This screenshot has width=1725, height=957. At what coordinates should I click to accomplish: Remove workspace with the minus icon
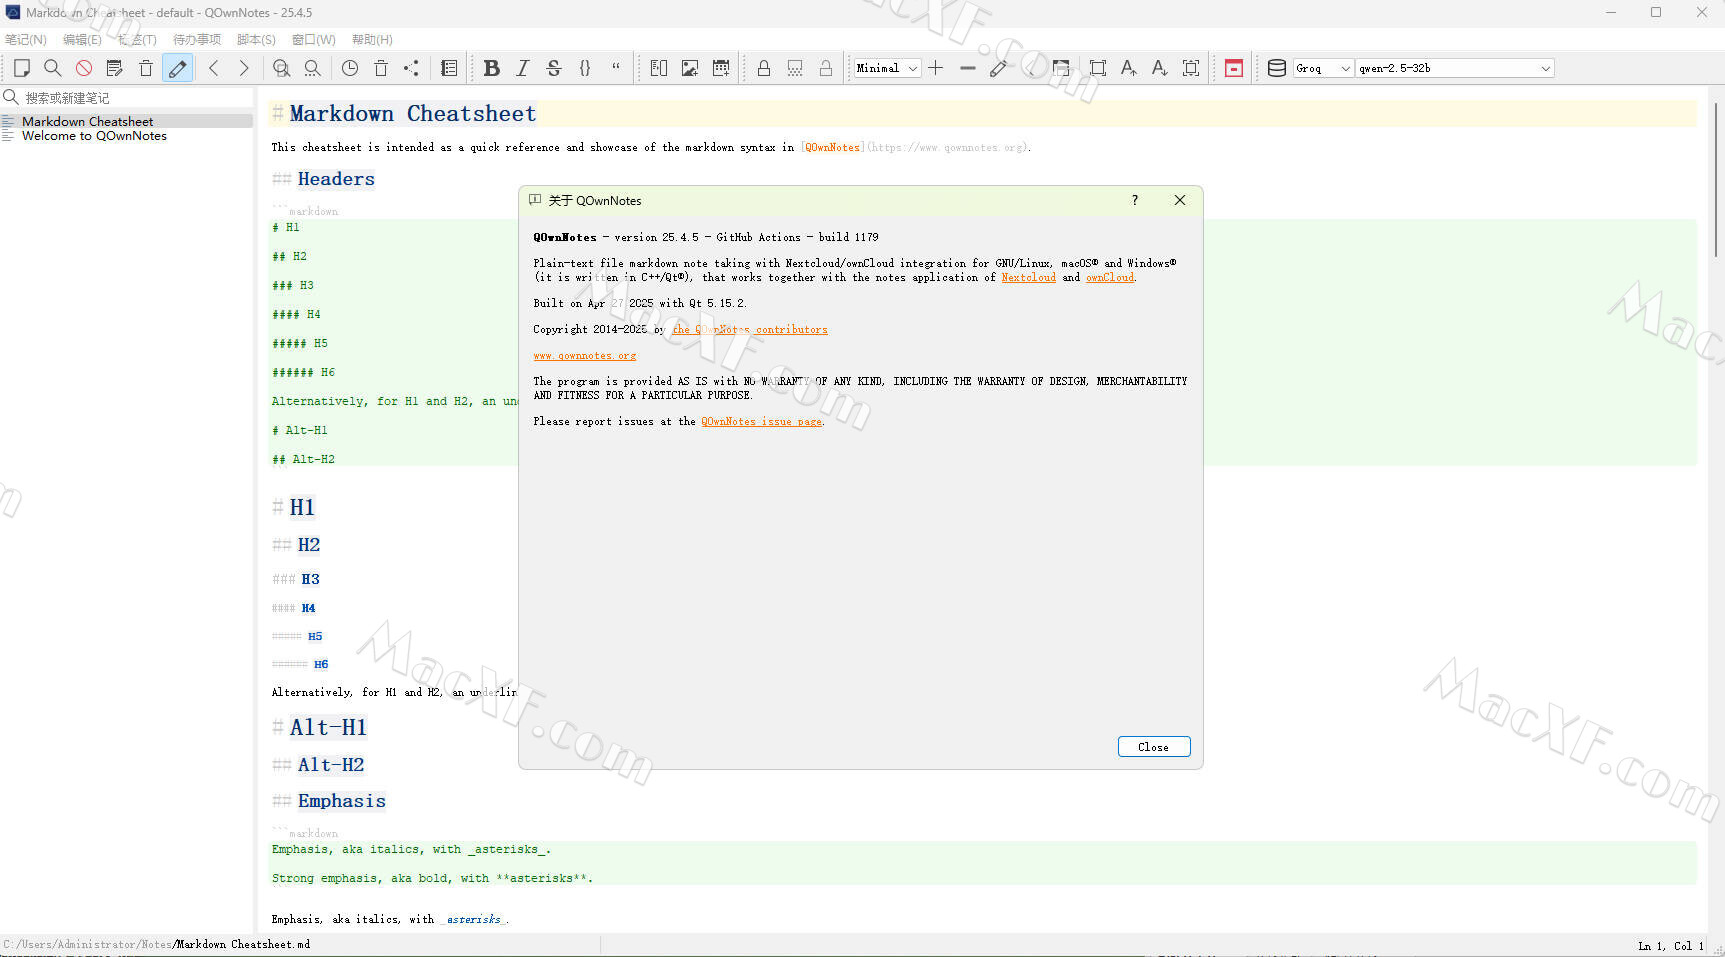(967, 68)
